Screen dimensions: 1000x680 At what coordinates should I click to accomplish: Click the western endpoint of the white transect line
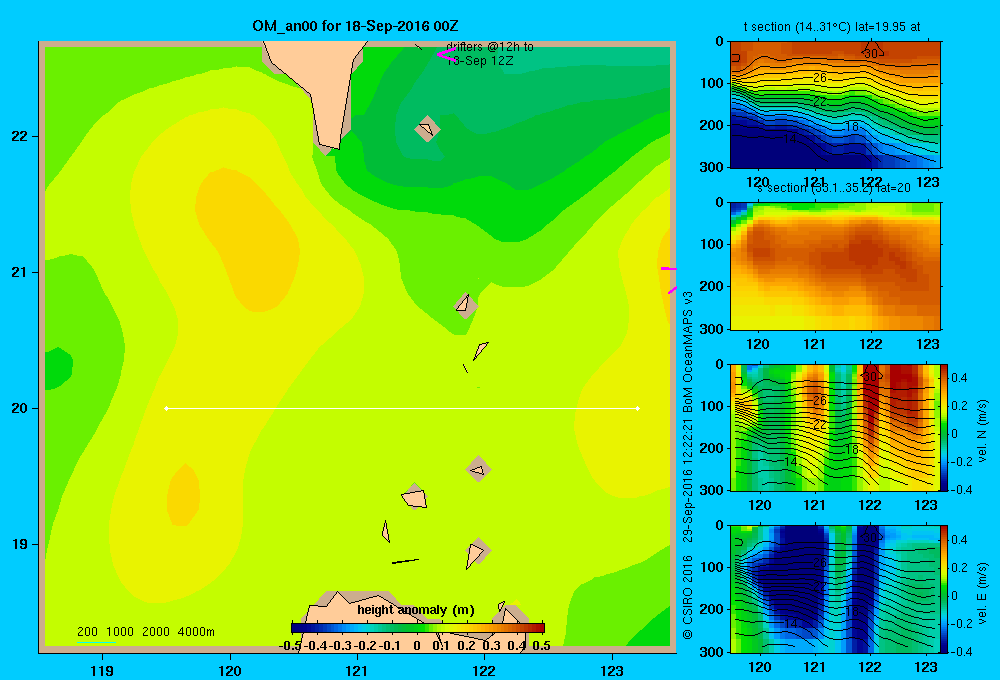[x=166, y=408]
